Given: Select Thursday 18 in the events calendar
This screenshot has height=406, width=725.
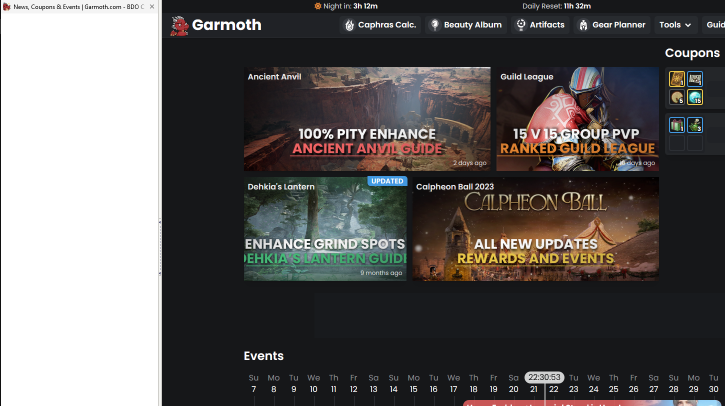Looking at the screenshot, I should click(473, 384).
